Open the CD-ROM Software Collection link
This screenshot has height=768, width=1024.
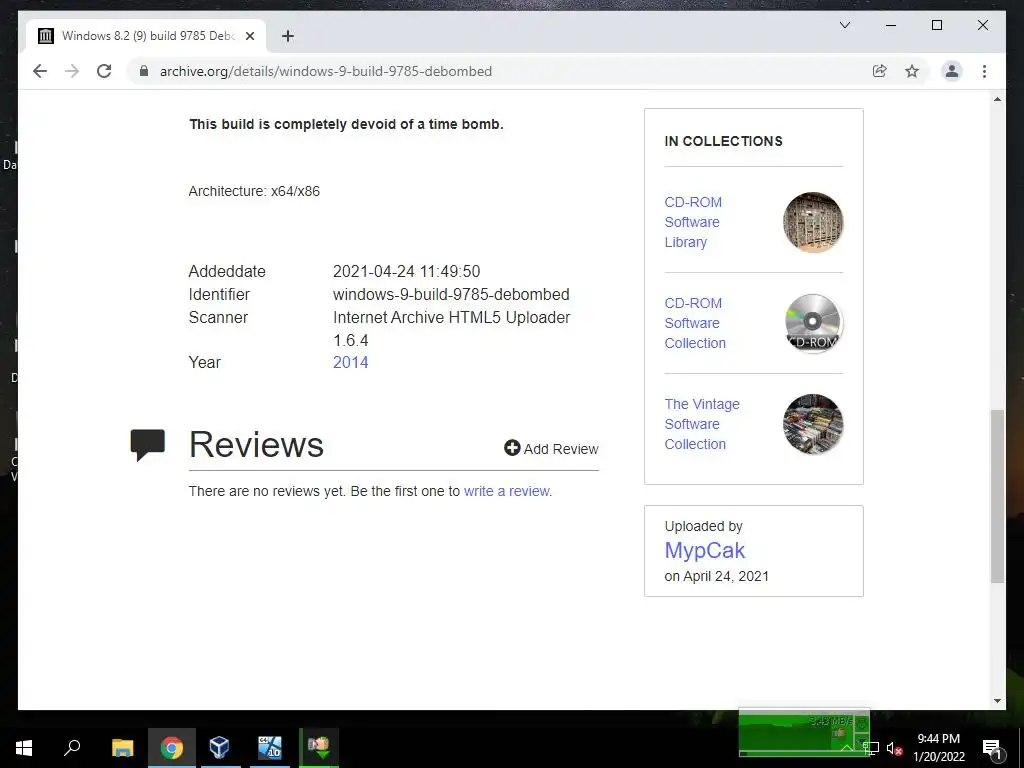coord(695,323)
